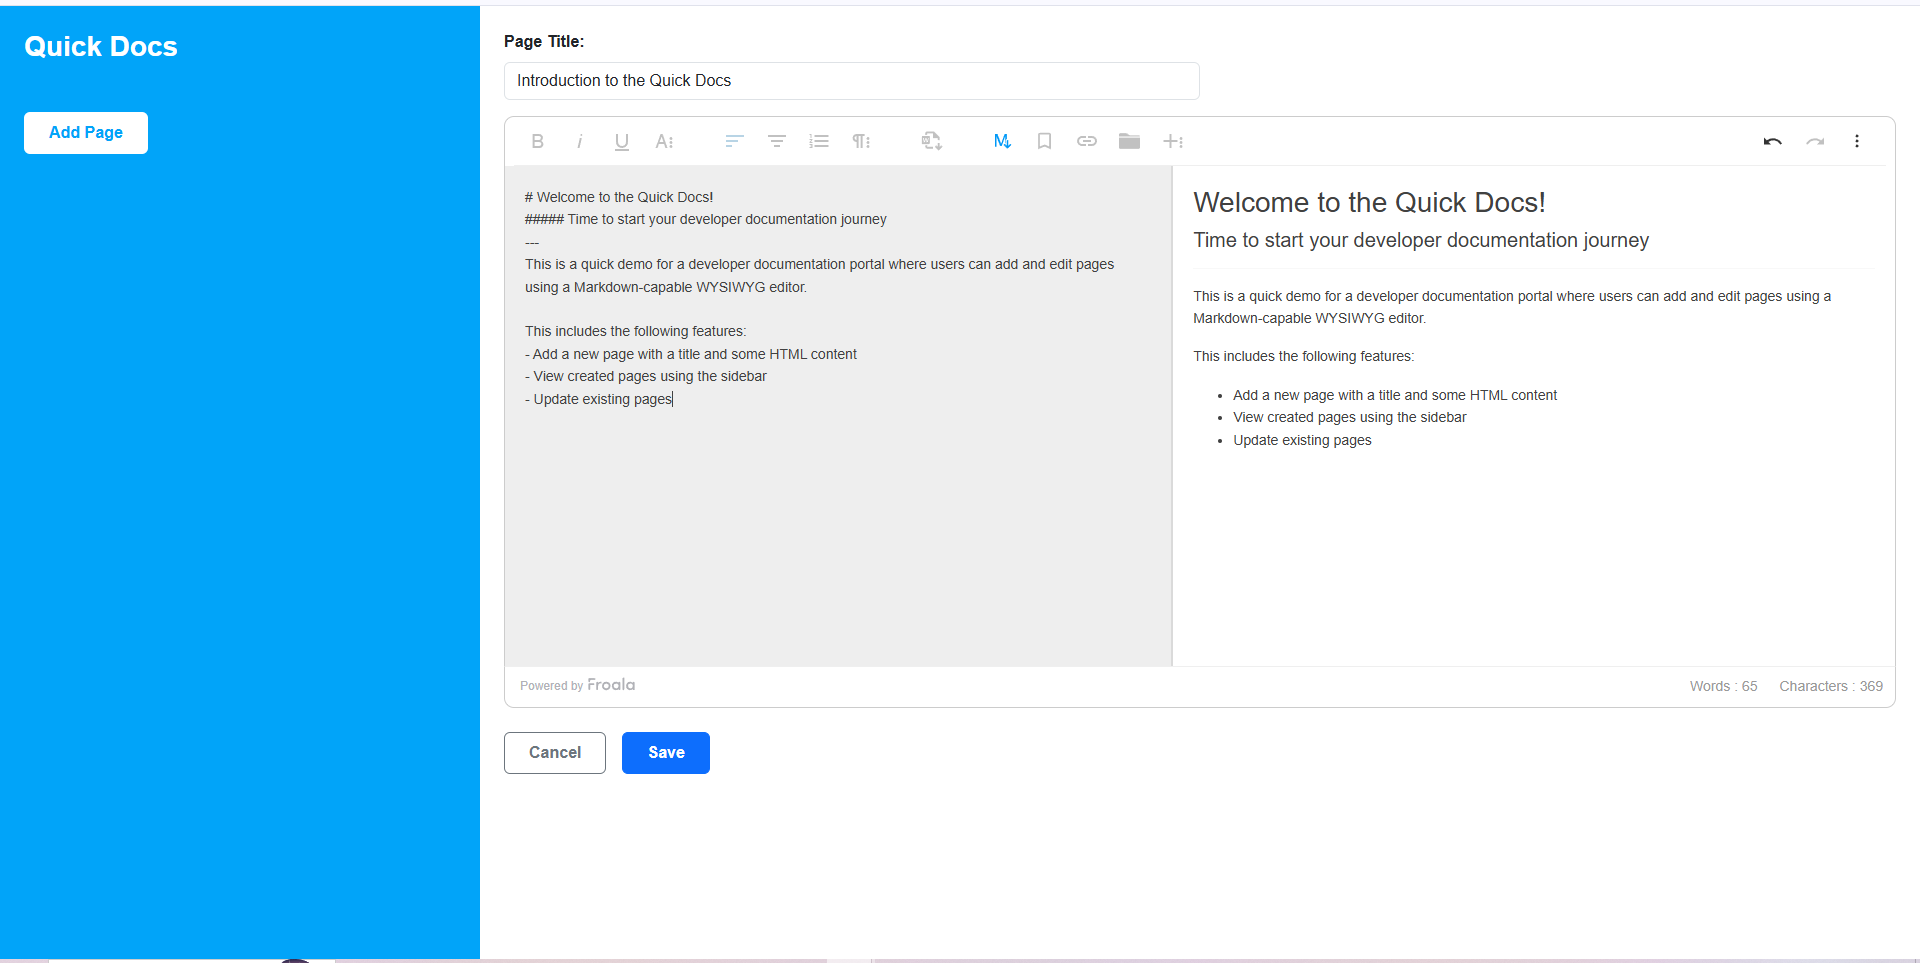1920x963 pixels.
Task: Add a bookmark with the bookmark icon
Action: pos(1044,141)
